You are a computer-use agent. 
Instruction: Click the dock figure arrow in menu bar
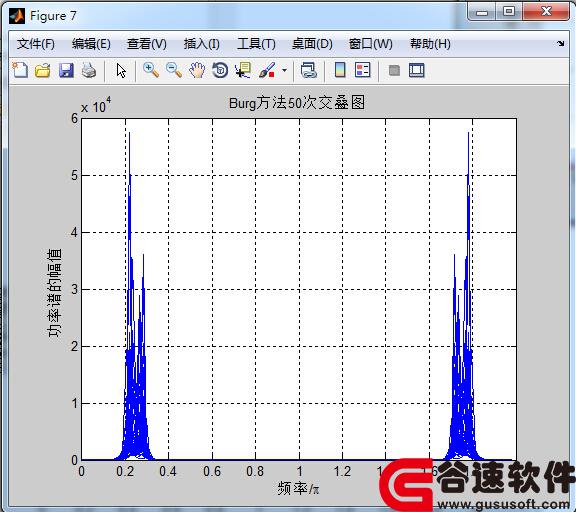click(561, 44)
